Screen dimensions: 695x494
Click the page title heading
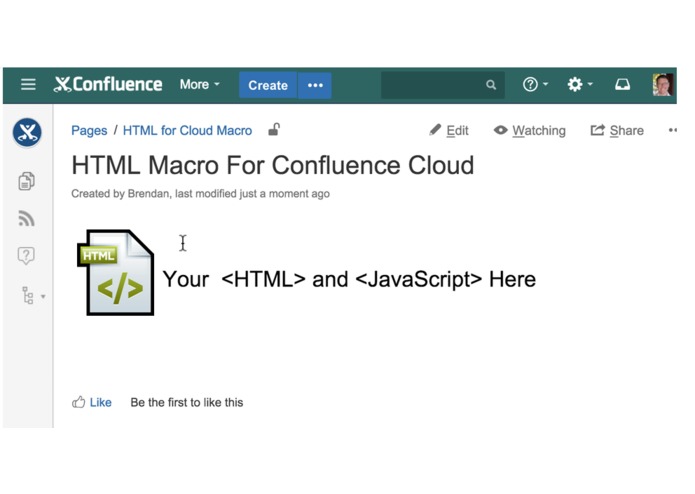tap(273, 166)
